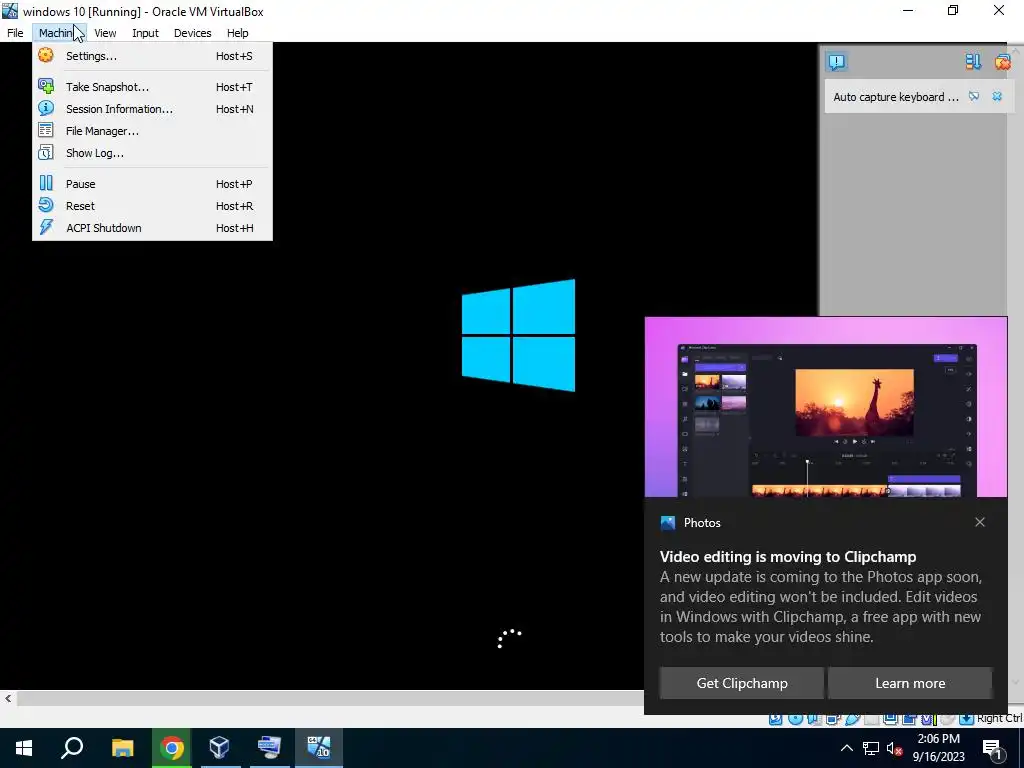Launch File Manager from Machine menu

coord(152,131)
